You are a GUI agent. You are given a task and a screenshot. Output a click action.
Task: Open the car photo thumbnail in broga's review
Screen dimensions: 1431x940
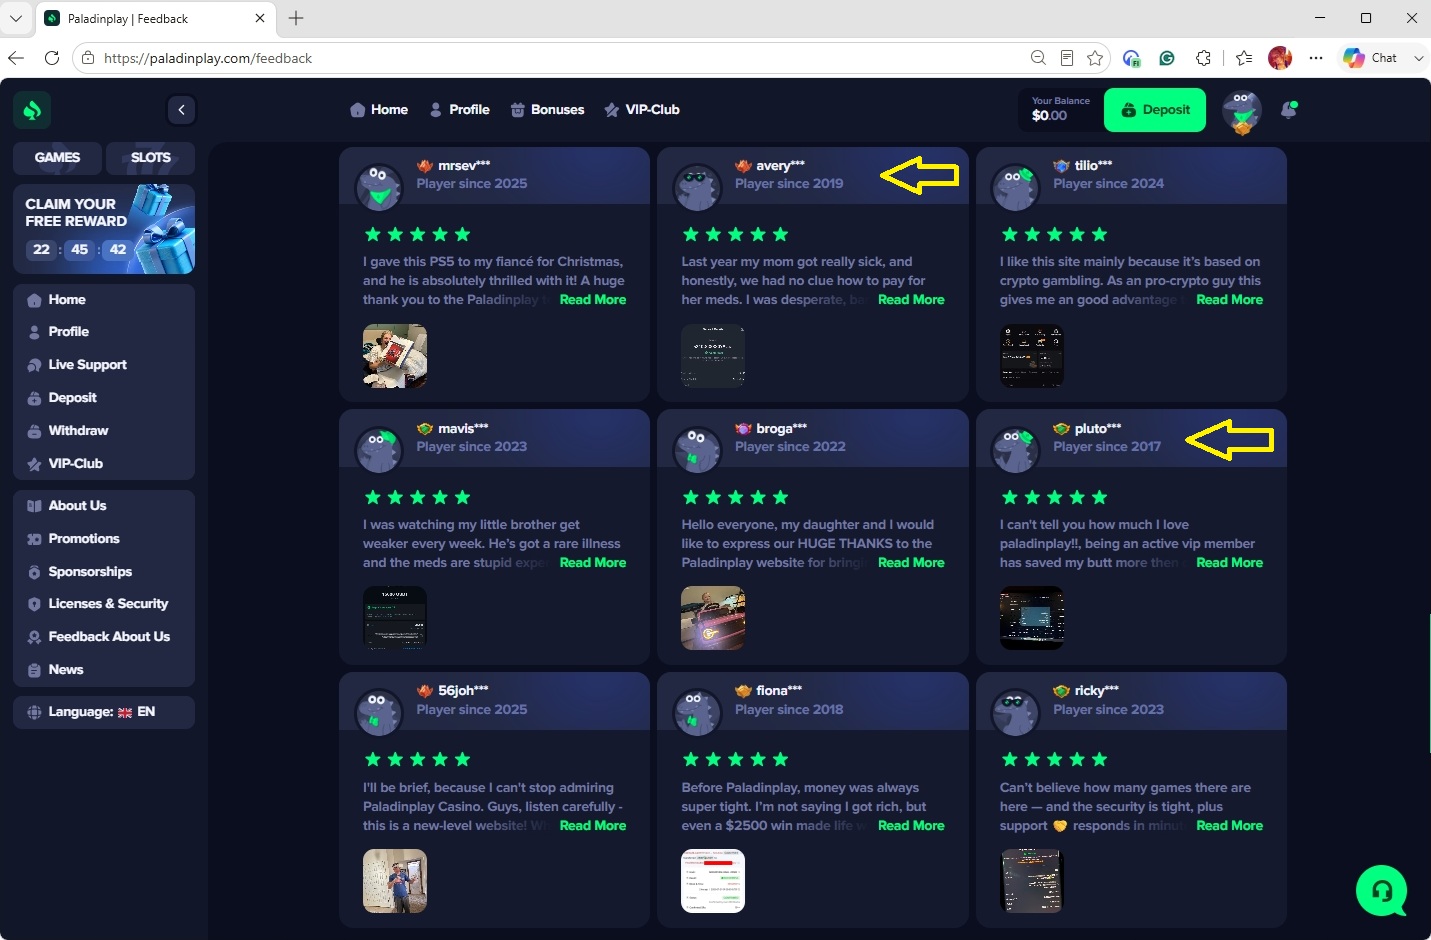point(713,618)
